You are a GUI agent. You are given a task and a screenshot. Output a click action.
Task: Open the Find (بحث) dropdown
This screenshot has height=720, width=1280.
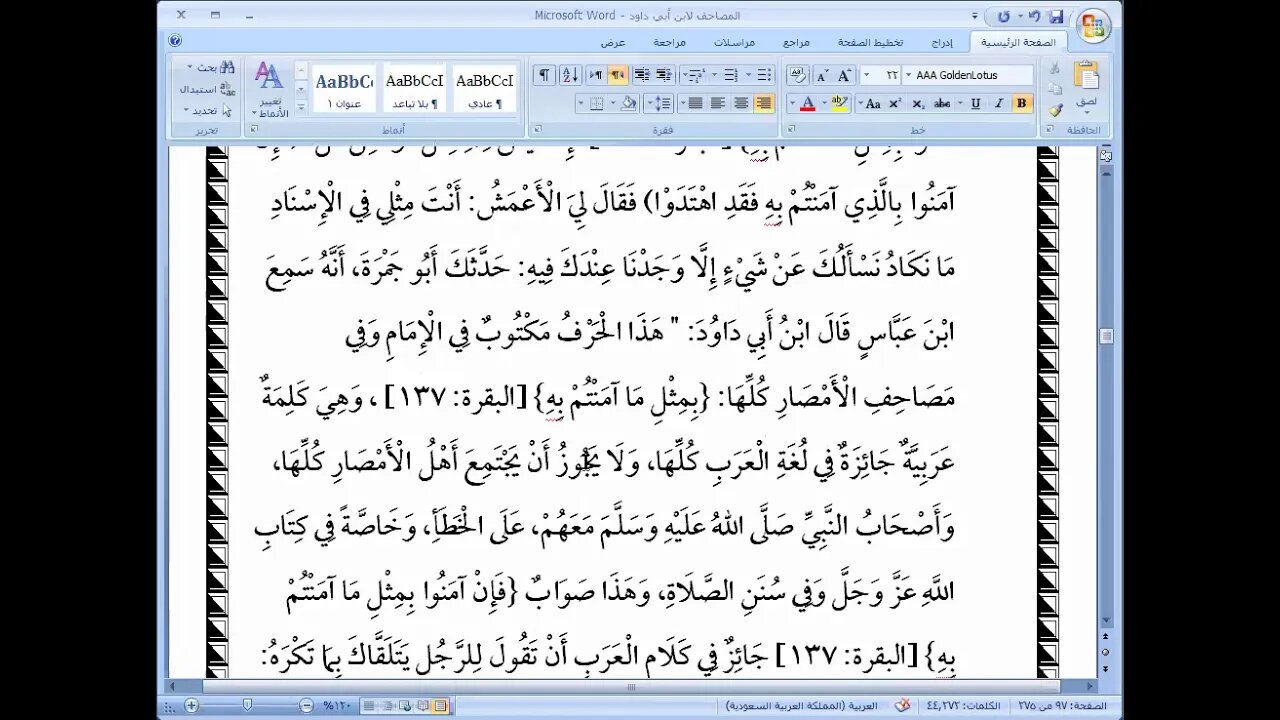(x=189, y=67)
